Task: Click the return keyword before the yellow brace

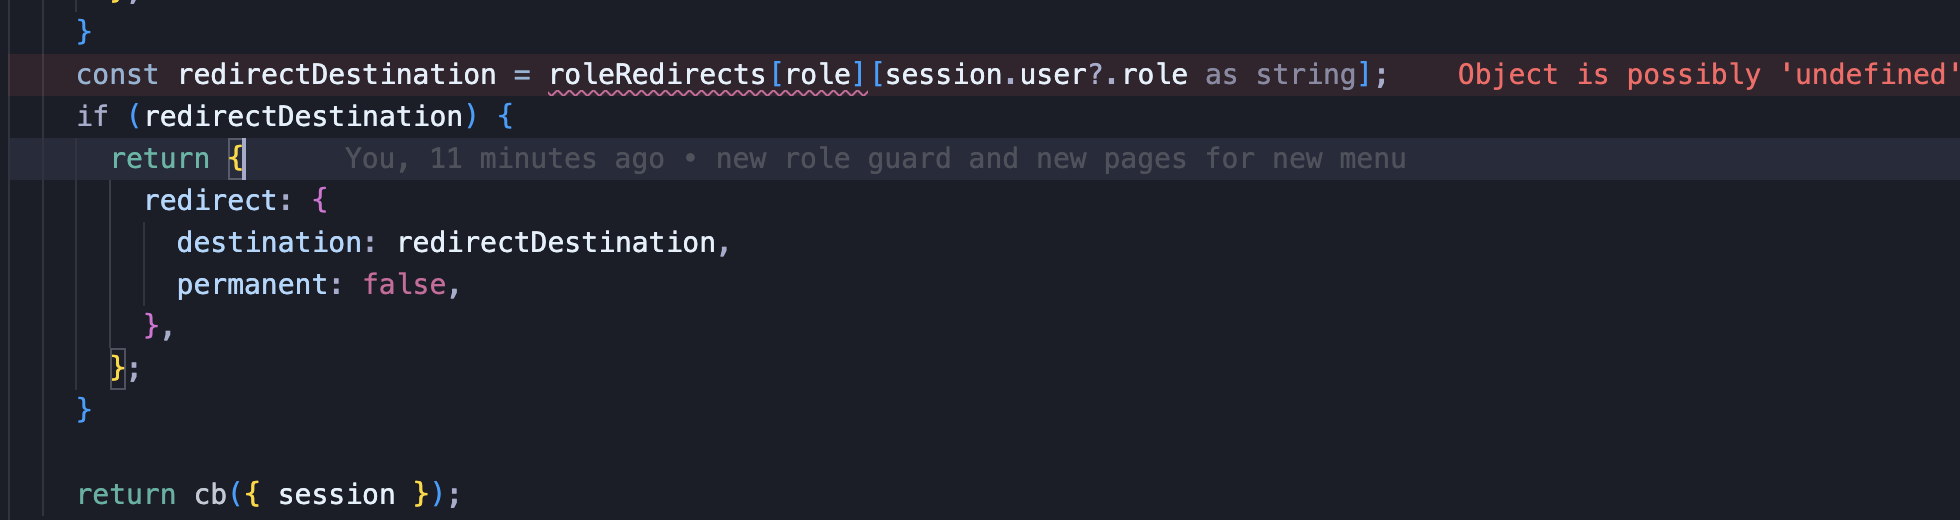Action: pyautogui.click(x=160, y=159)
